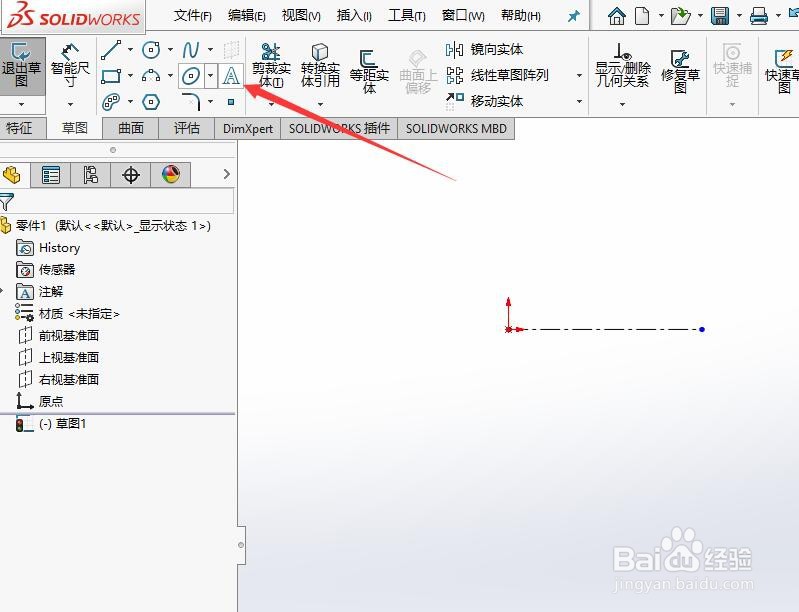Activate the Sketch Text (A) tool
The width and height of the screenshot is (799, 612).
(x=231, y=76)
